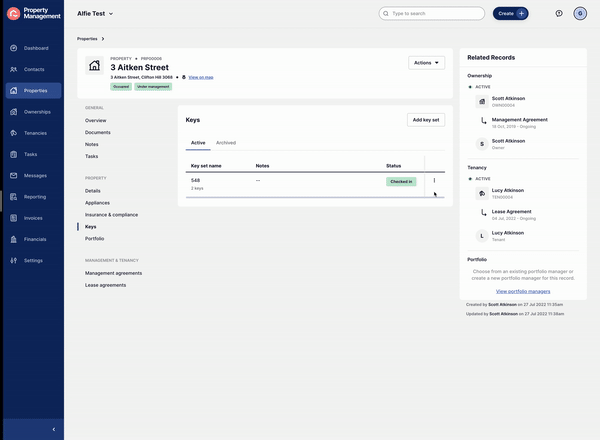Click the Under management tag

153,87
